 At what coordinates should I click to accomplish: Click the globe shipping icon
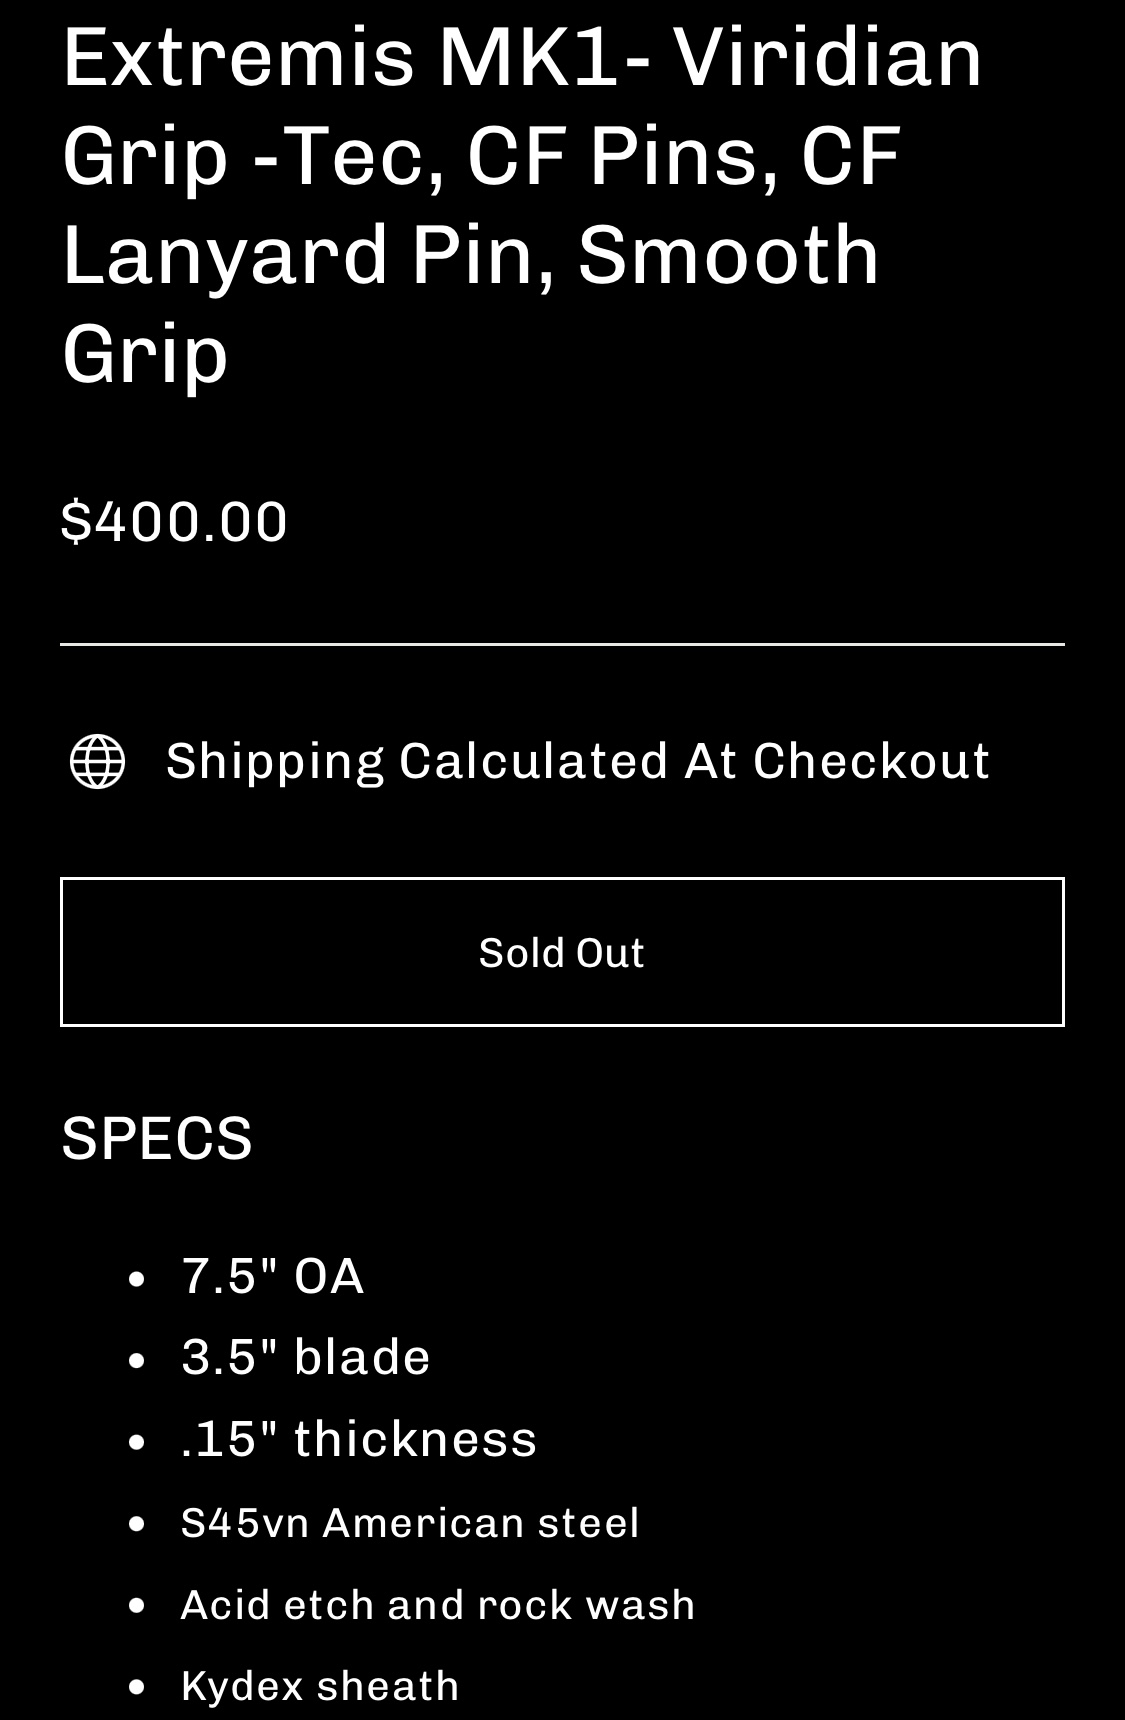pyautogui.click(x=97, y=761)
